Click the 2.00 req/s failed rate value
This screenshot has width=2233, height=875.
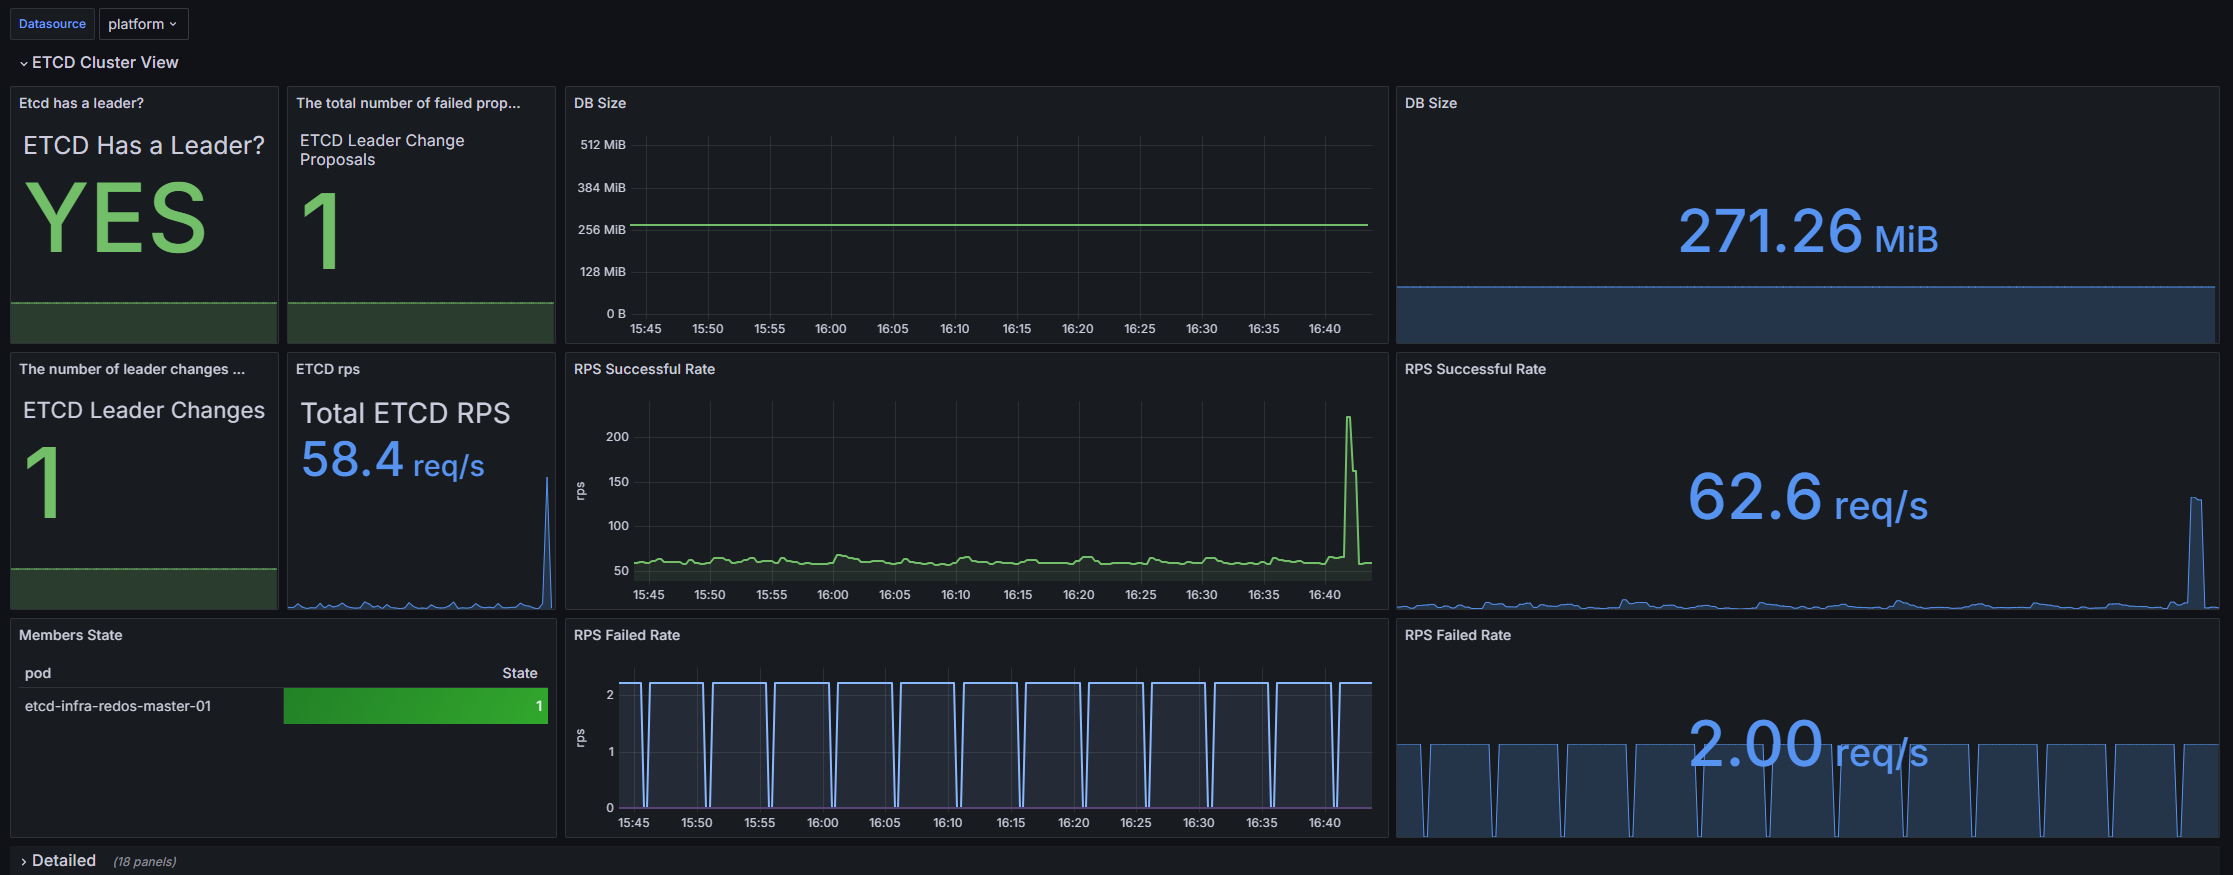click(1807, 746)
